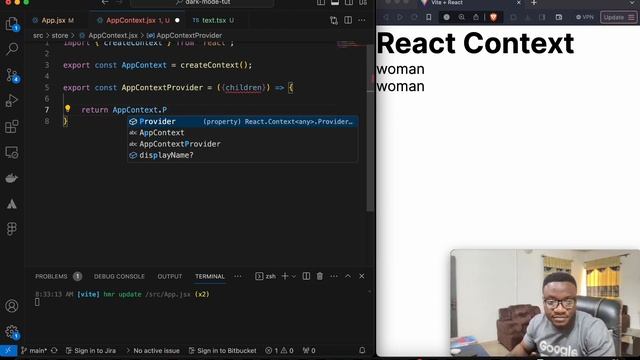
Task: Split the terminal panel
Action: pyautogui.click(x=306, y=276)
